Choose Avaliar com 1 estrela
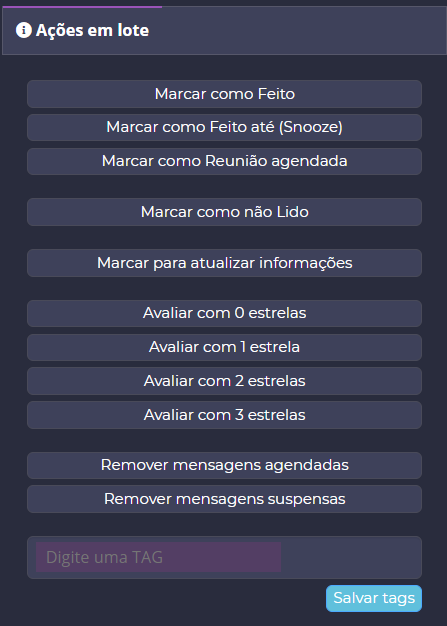The height and width of the screenshot is (626, 447). 224,347
